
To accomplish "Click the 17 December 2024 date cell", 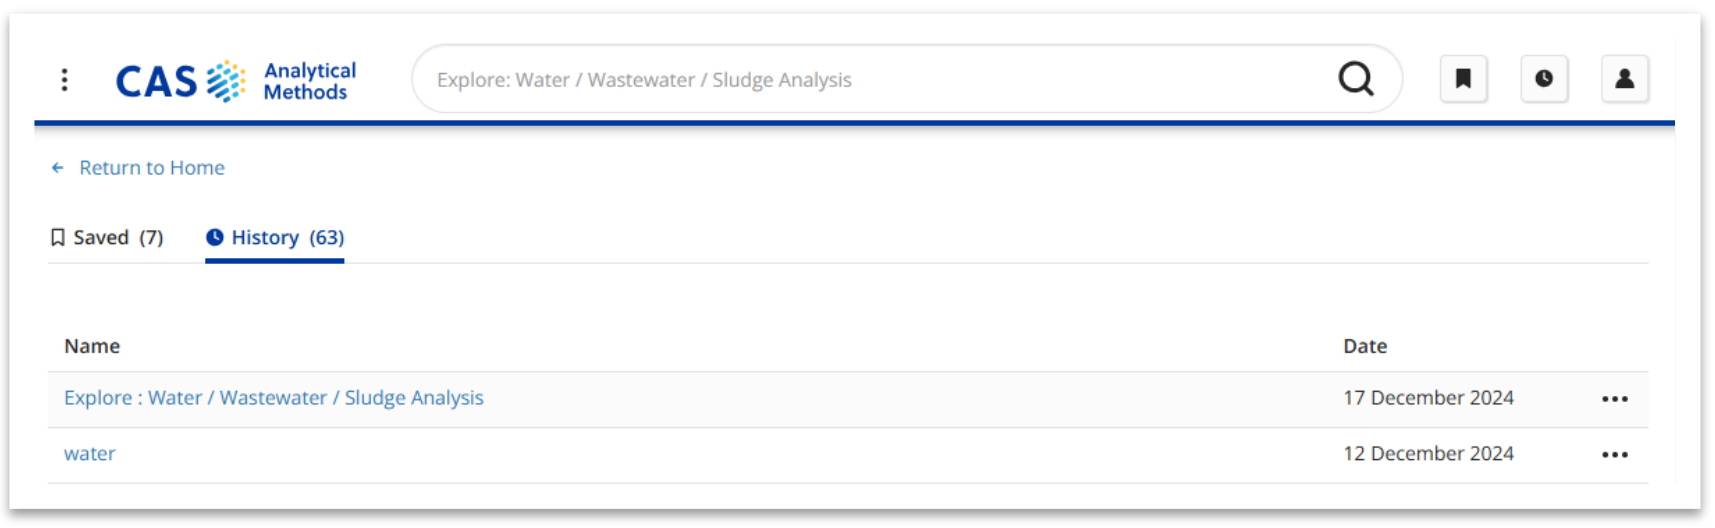I will tap(1428, 398).
